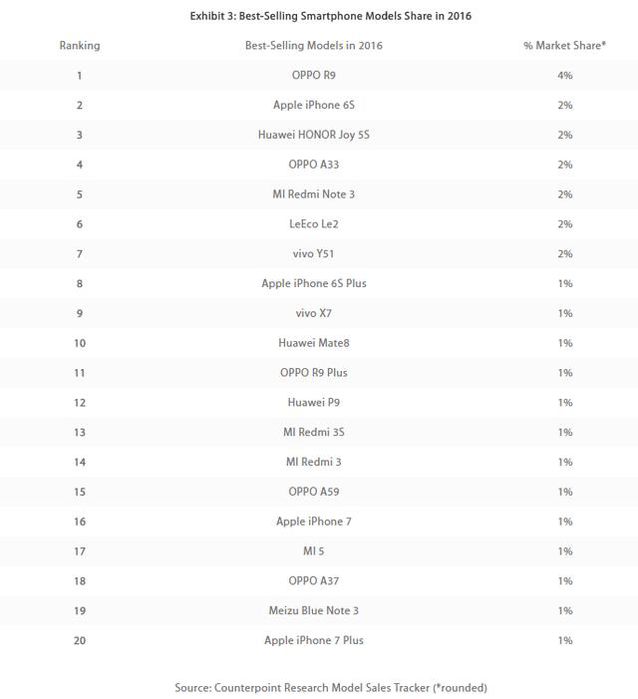Click the Apple iPhone 7 Plus entry
638x699 pixels.
click(314, 640)
